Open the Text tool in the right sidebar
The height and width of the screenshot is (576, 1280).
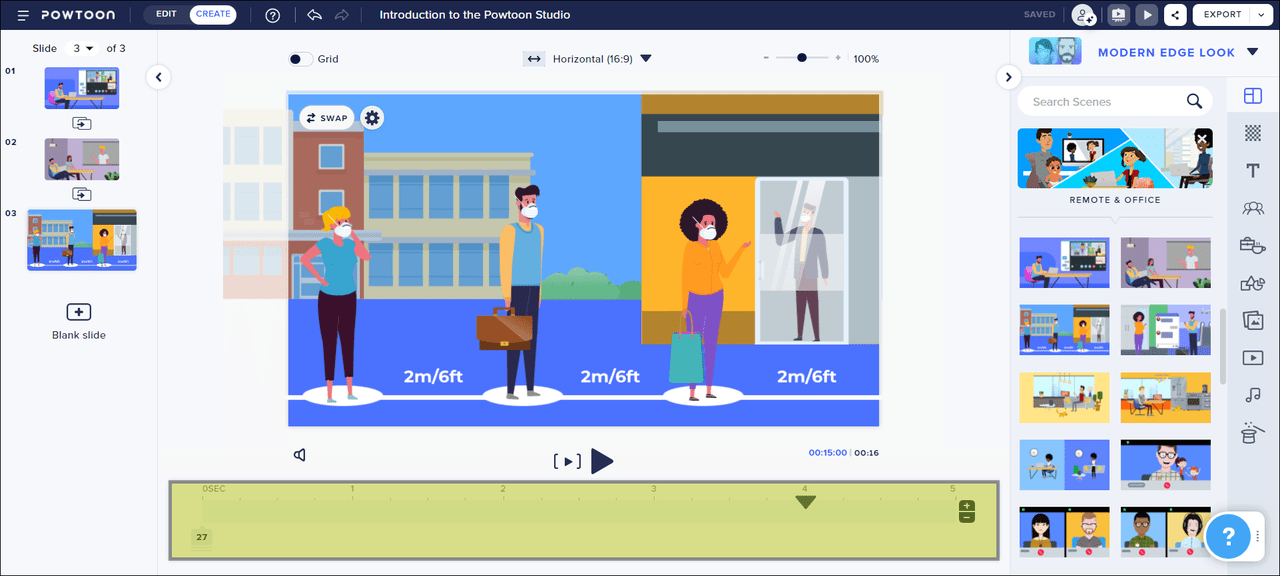point(1252,171)
